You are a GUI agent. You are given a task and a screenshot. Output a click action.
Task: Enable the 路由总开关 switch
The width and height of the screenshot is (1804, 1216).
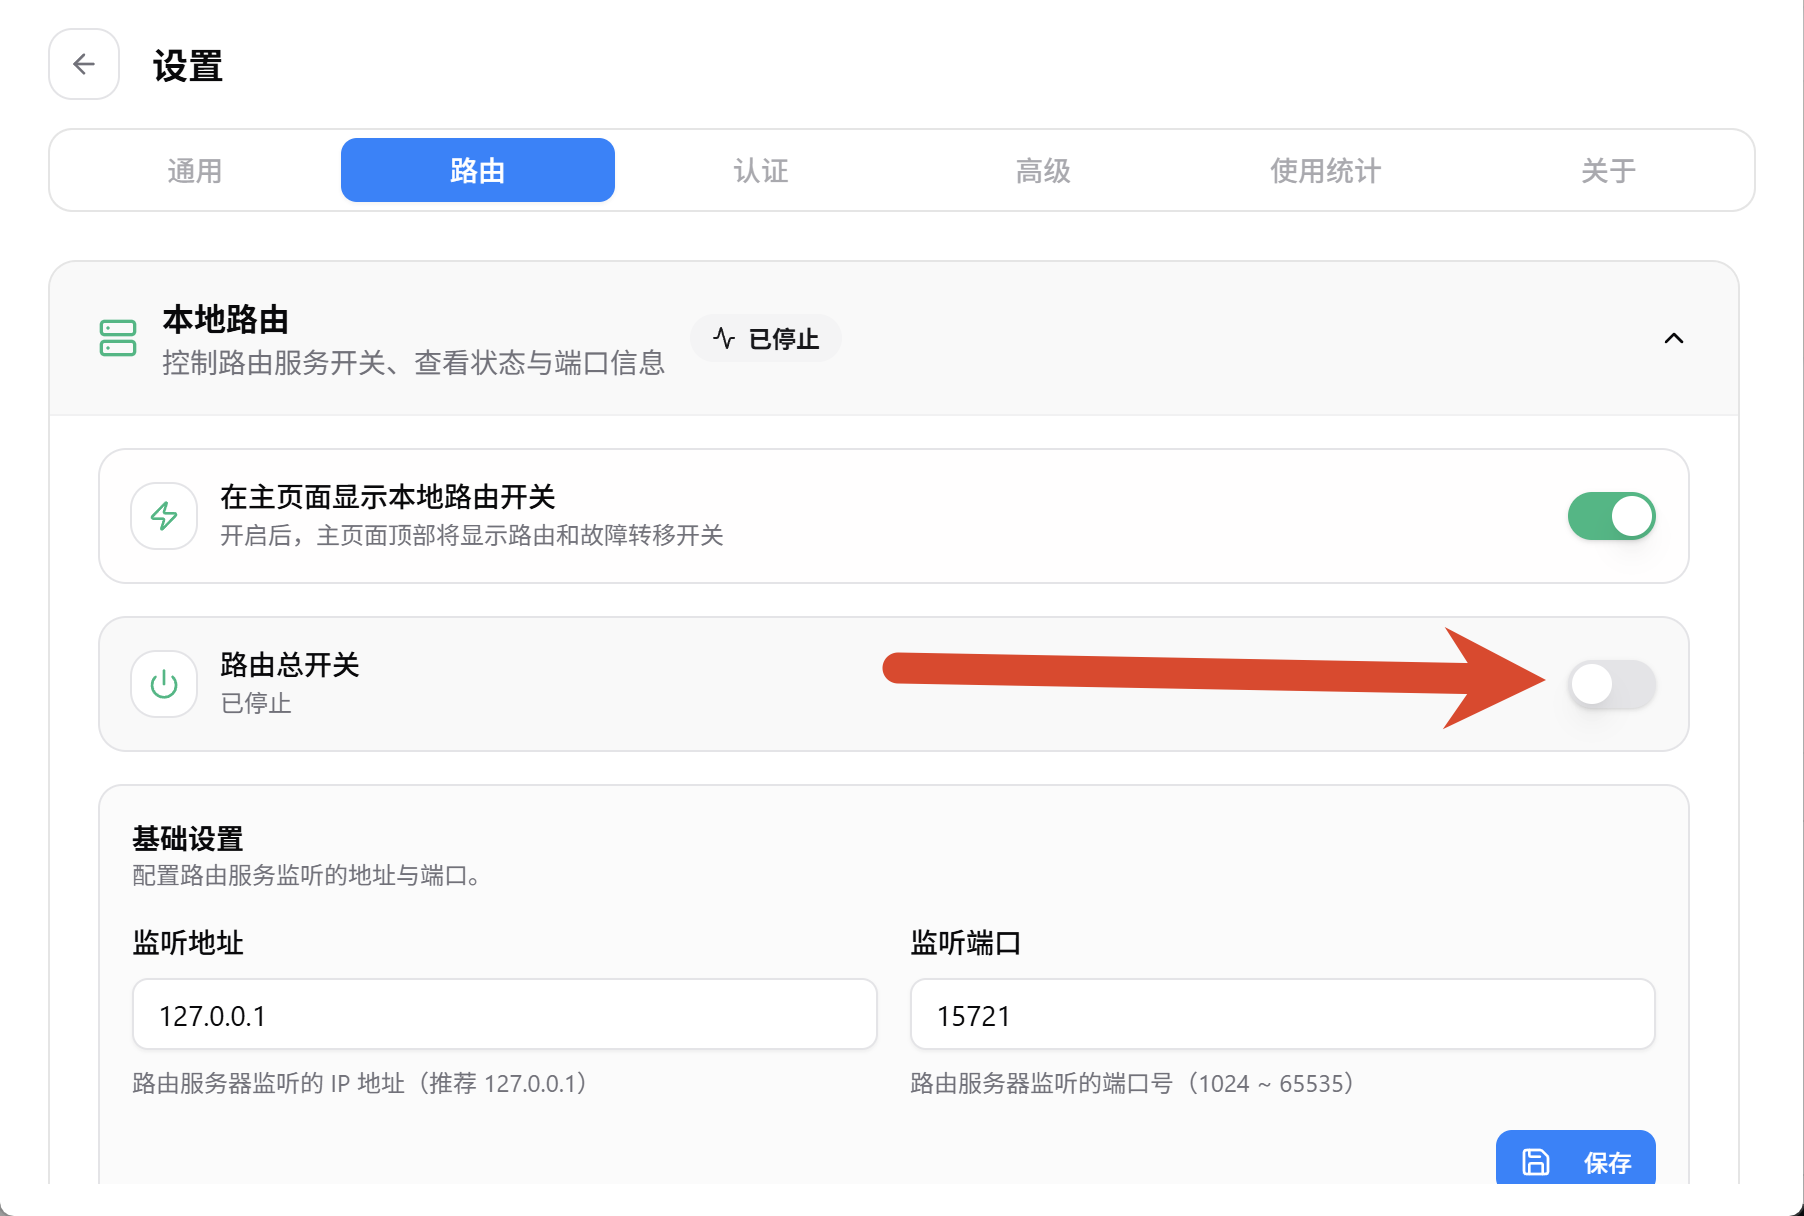[x=1612, y=684]
